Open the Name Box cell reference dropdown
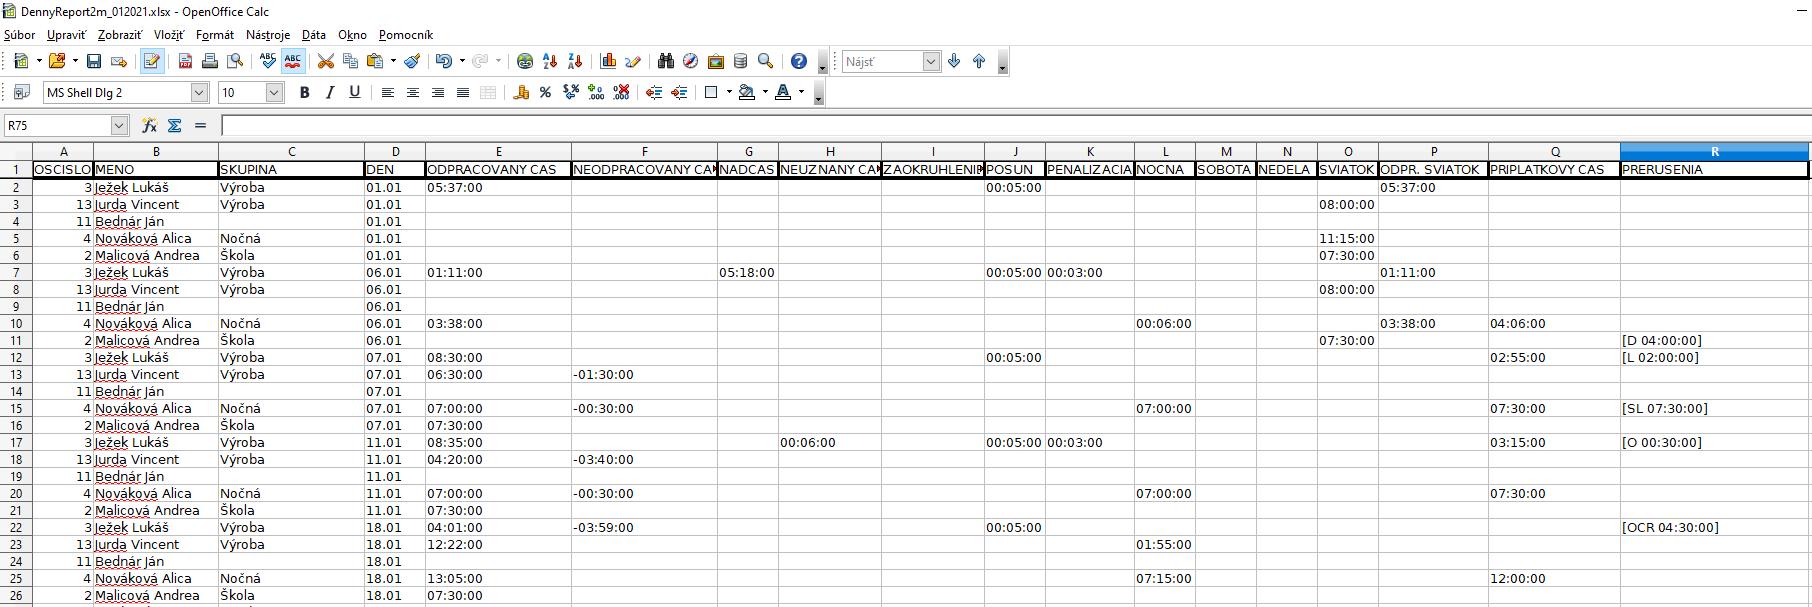This screenshot has width=1812, height=607. point(119,125)
